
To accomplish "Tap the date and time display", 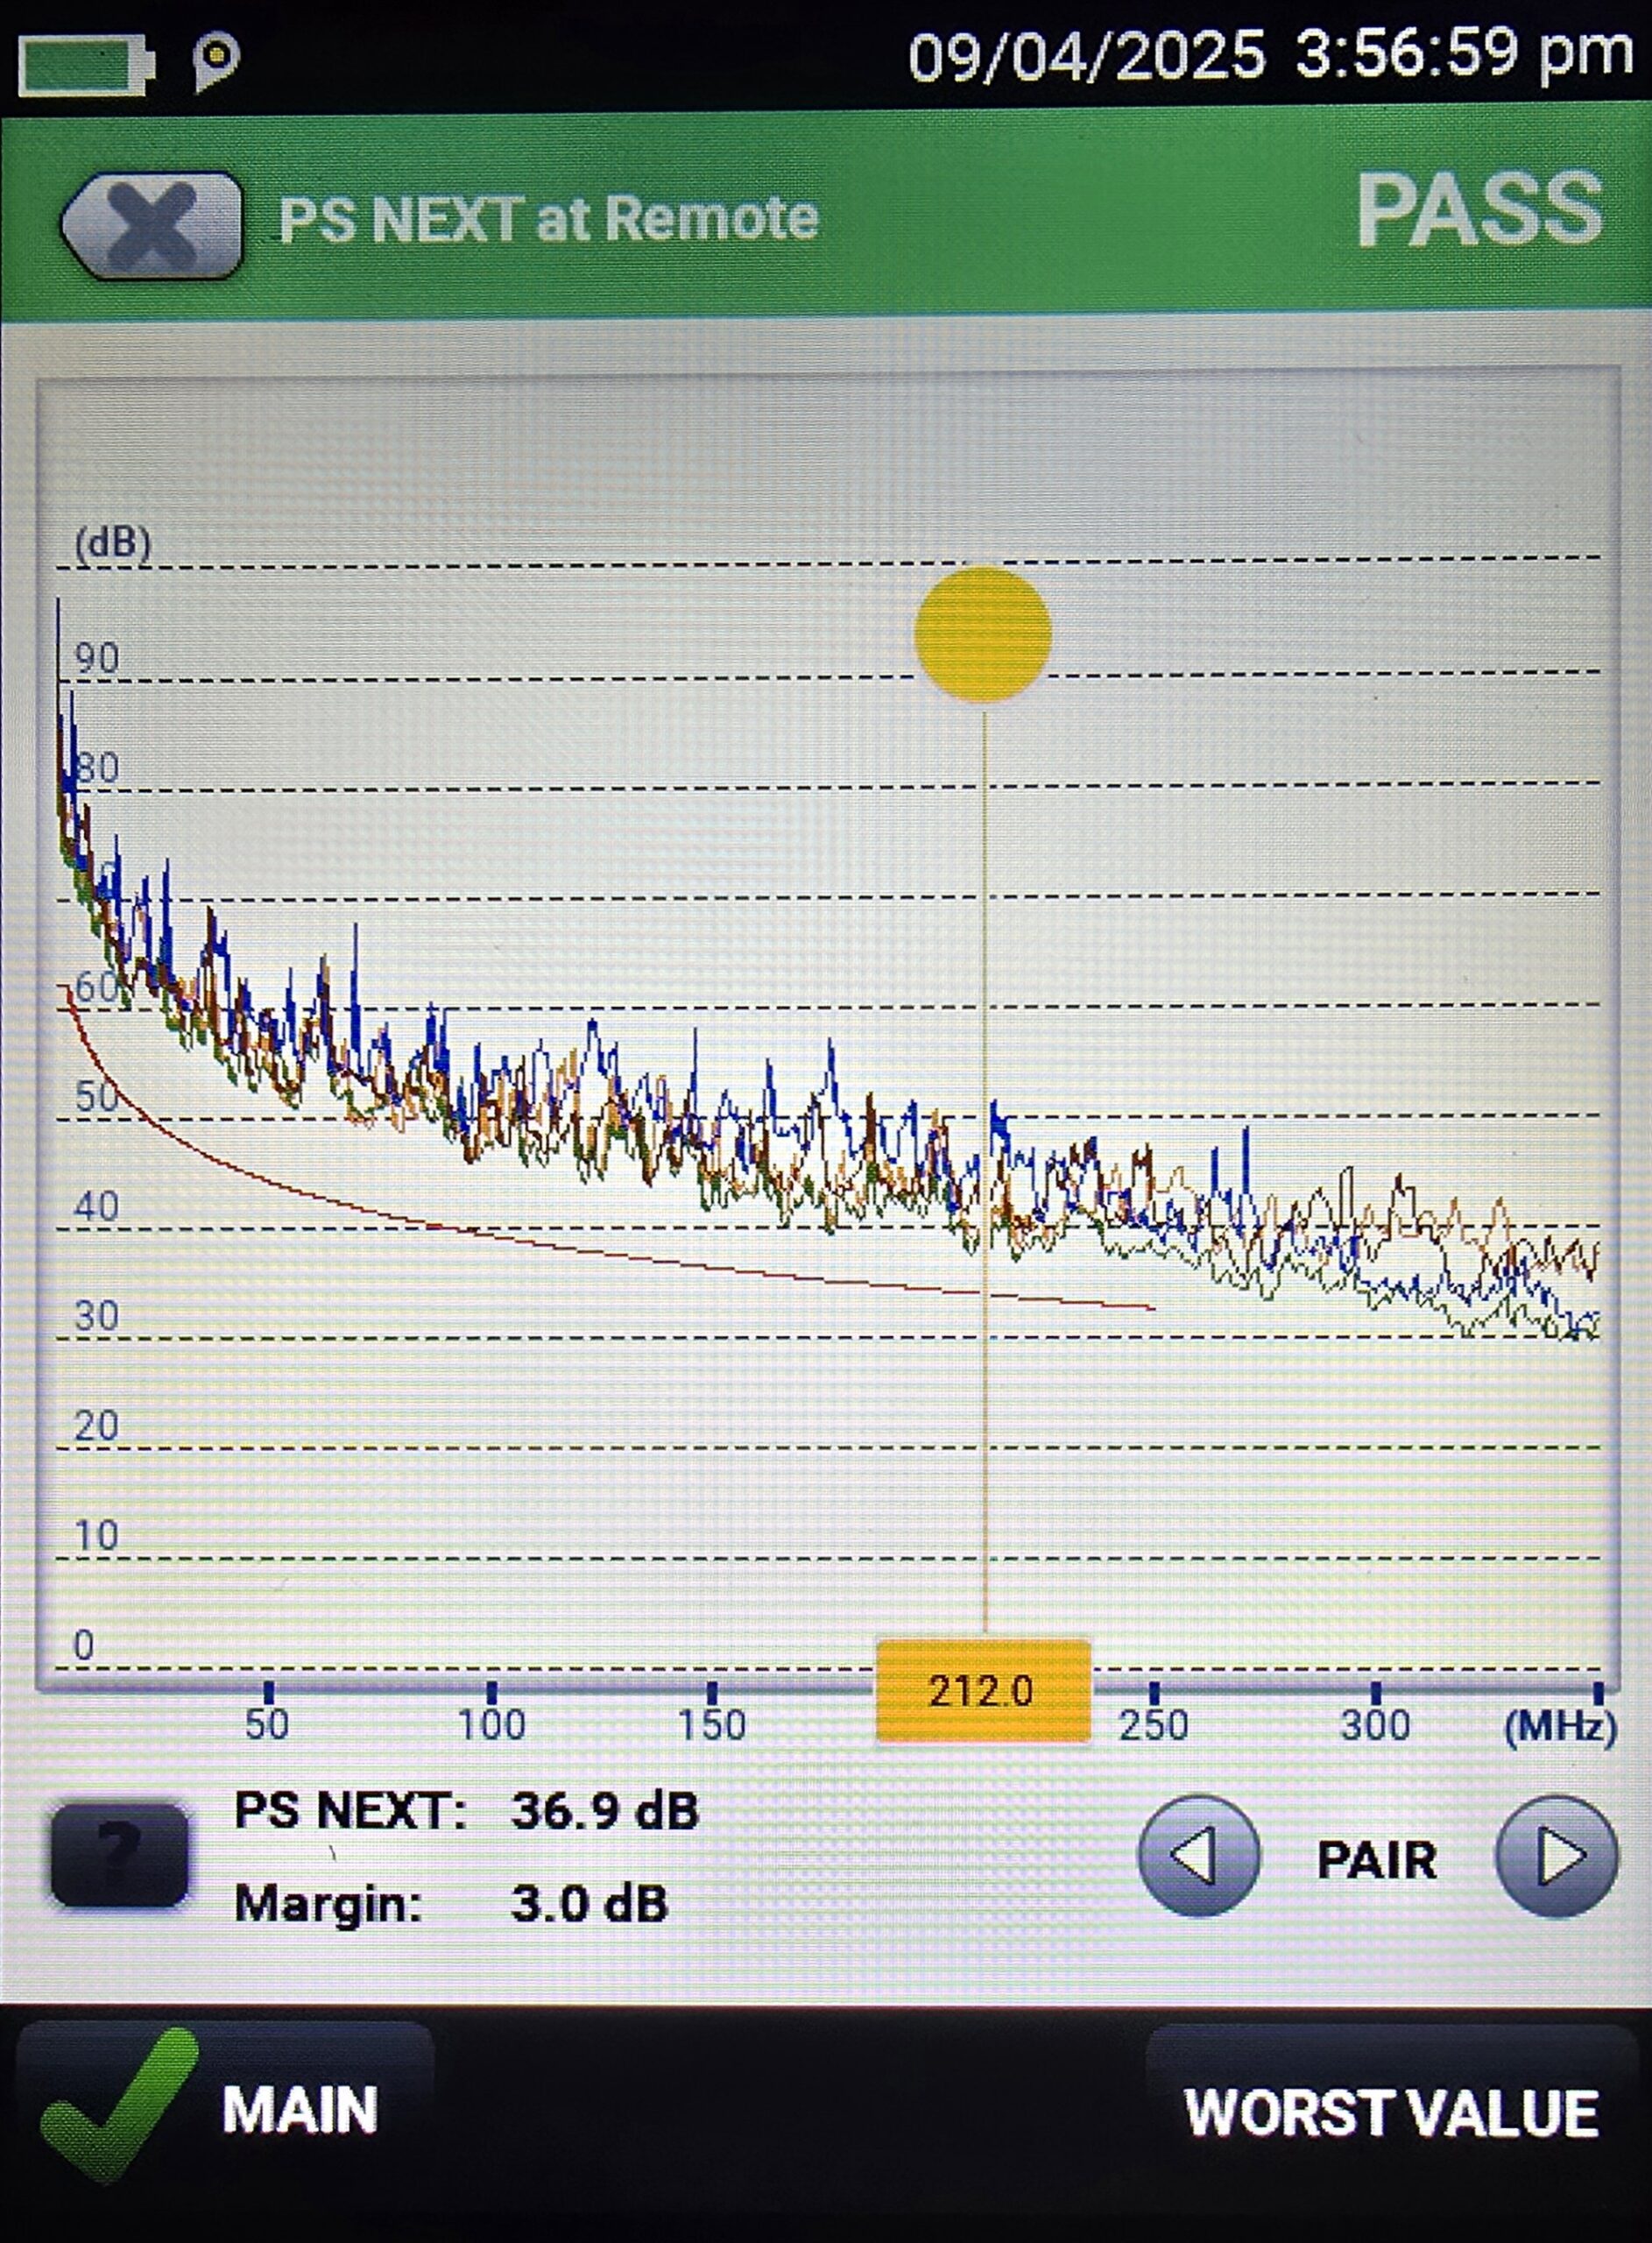I will [x=1270, y=55].
